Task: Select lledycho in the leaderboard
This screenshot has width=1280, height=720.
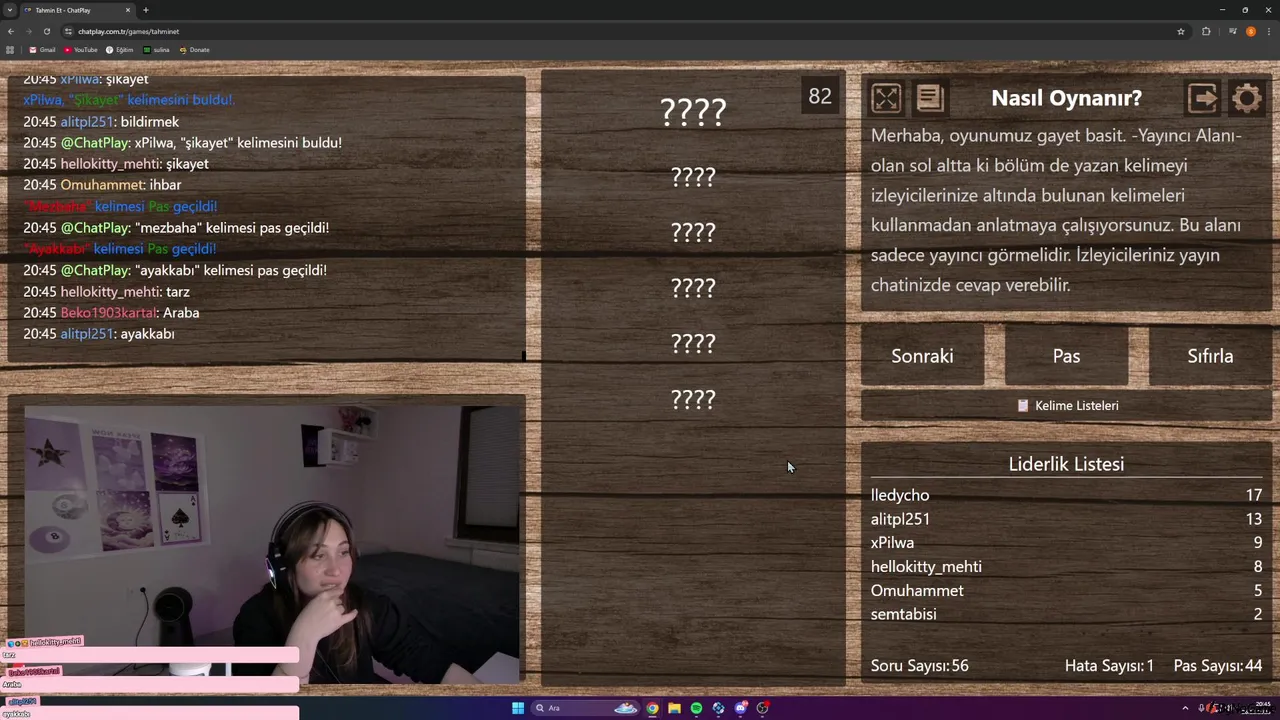Action: [x=900, y=495]
